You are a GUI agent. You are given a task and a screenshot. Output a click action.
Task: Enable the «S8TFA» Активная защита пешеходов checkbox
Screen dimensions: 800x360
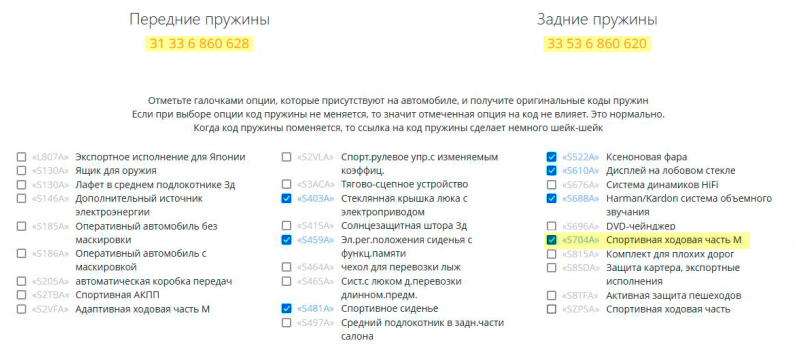click(552, 295)
